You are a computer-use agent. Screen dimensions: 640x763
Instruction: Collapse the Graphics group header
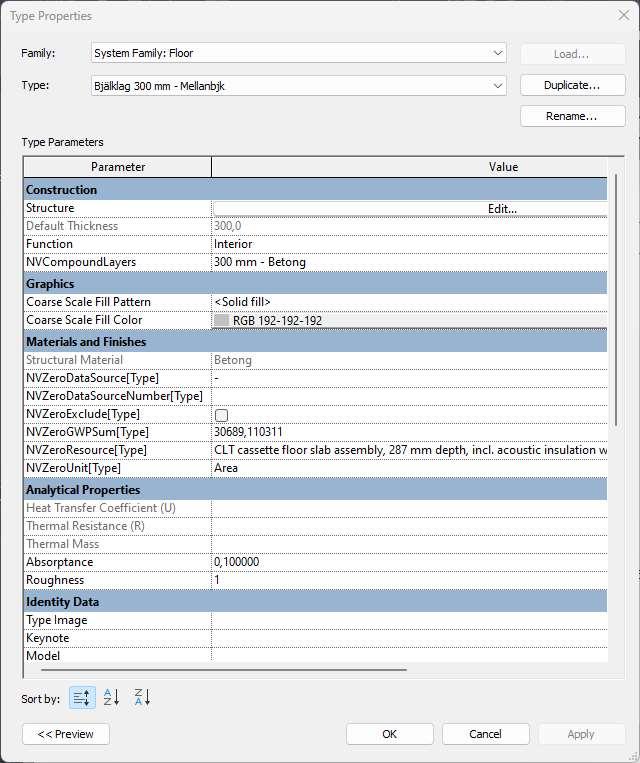coord(315,283)
